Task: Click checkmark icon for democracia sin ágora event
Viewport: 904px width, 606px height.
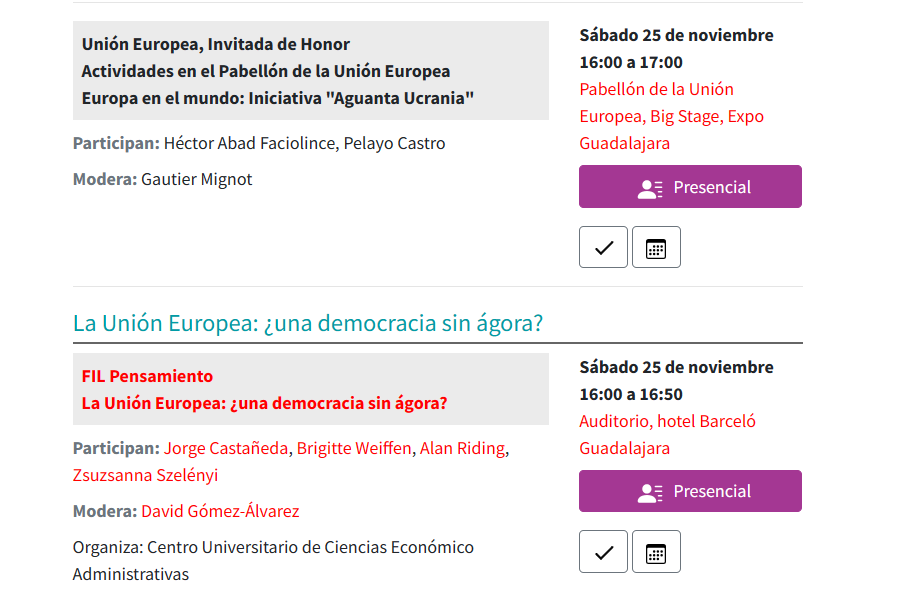Action: (x=603, y=552)
